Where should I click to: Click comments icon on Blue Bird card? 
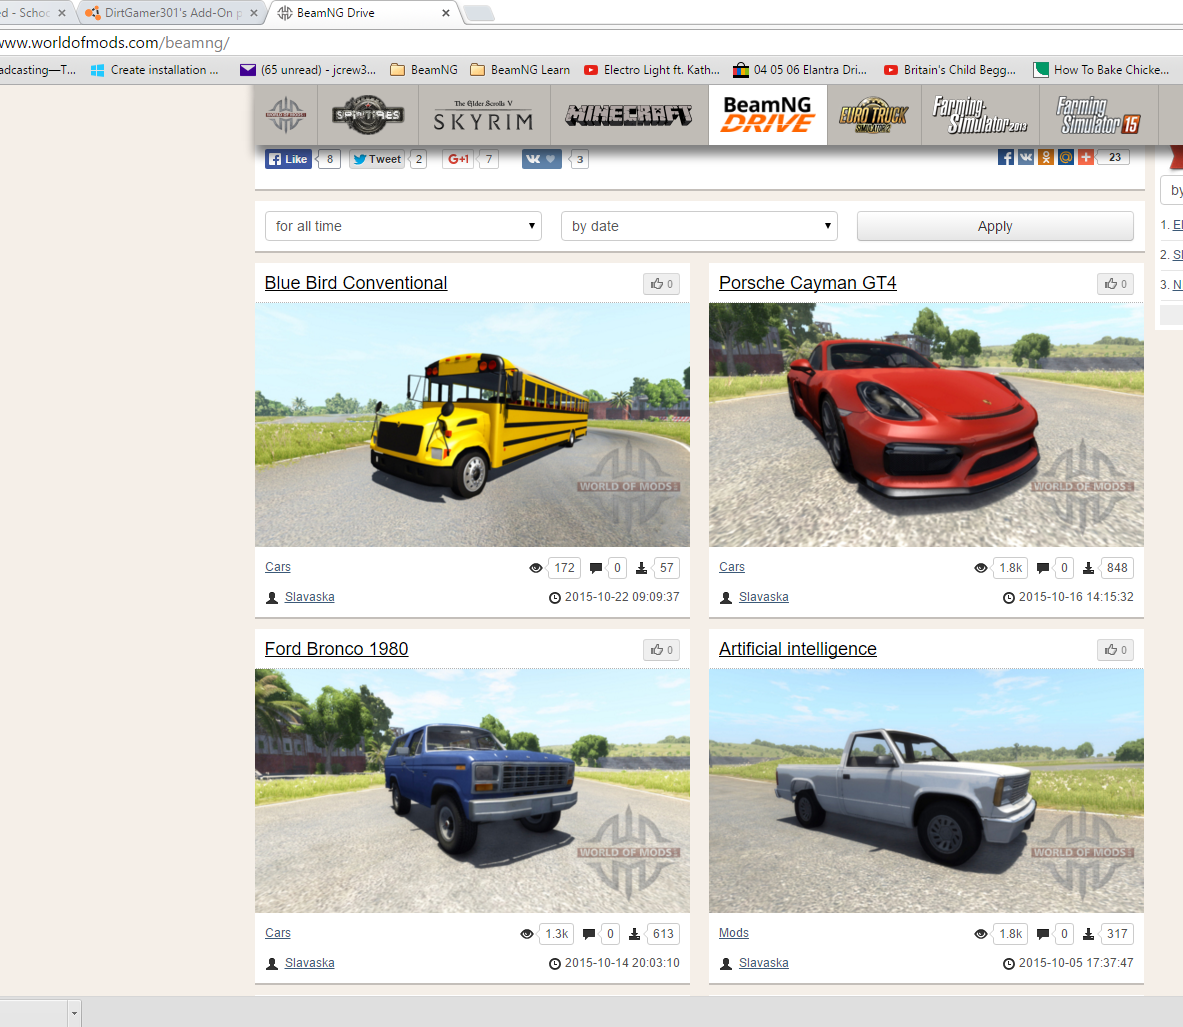[596, 568]
